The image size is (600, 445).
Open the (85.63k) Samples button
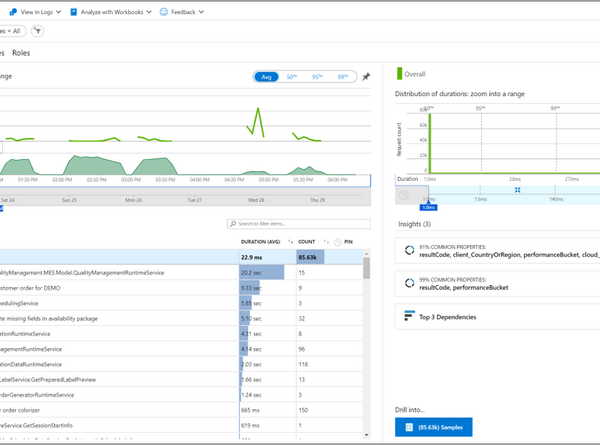pos(434,427)
